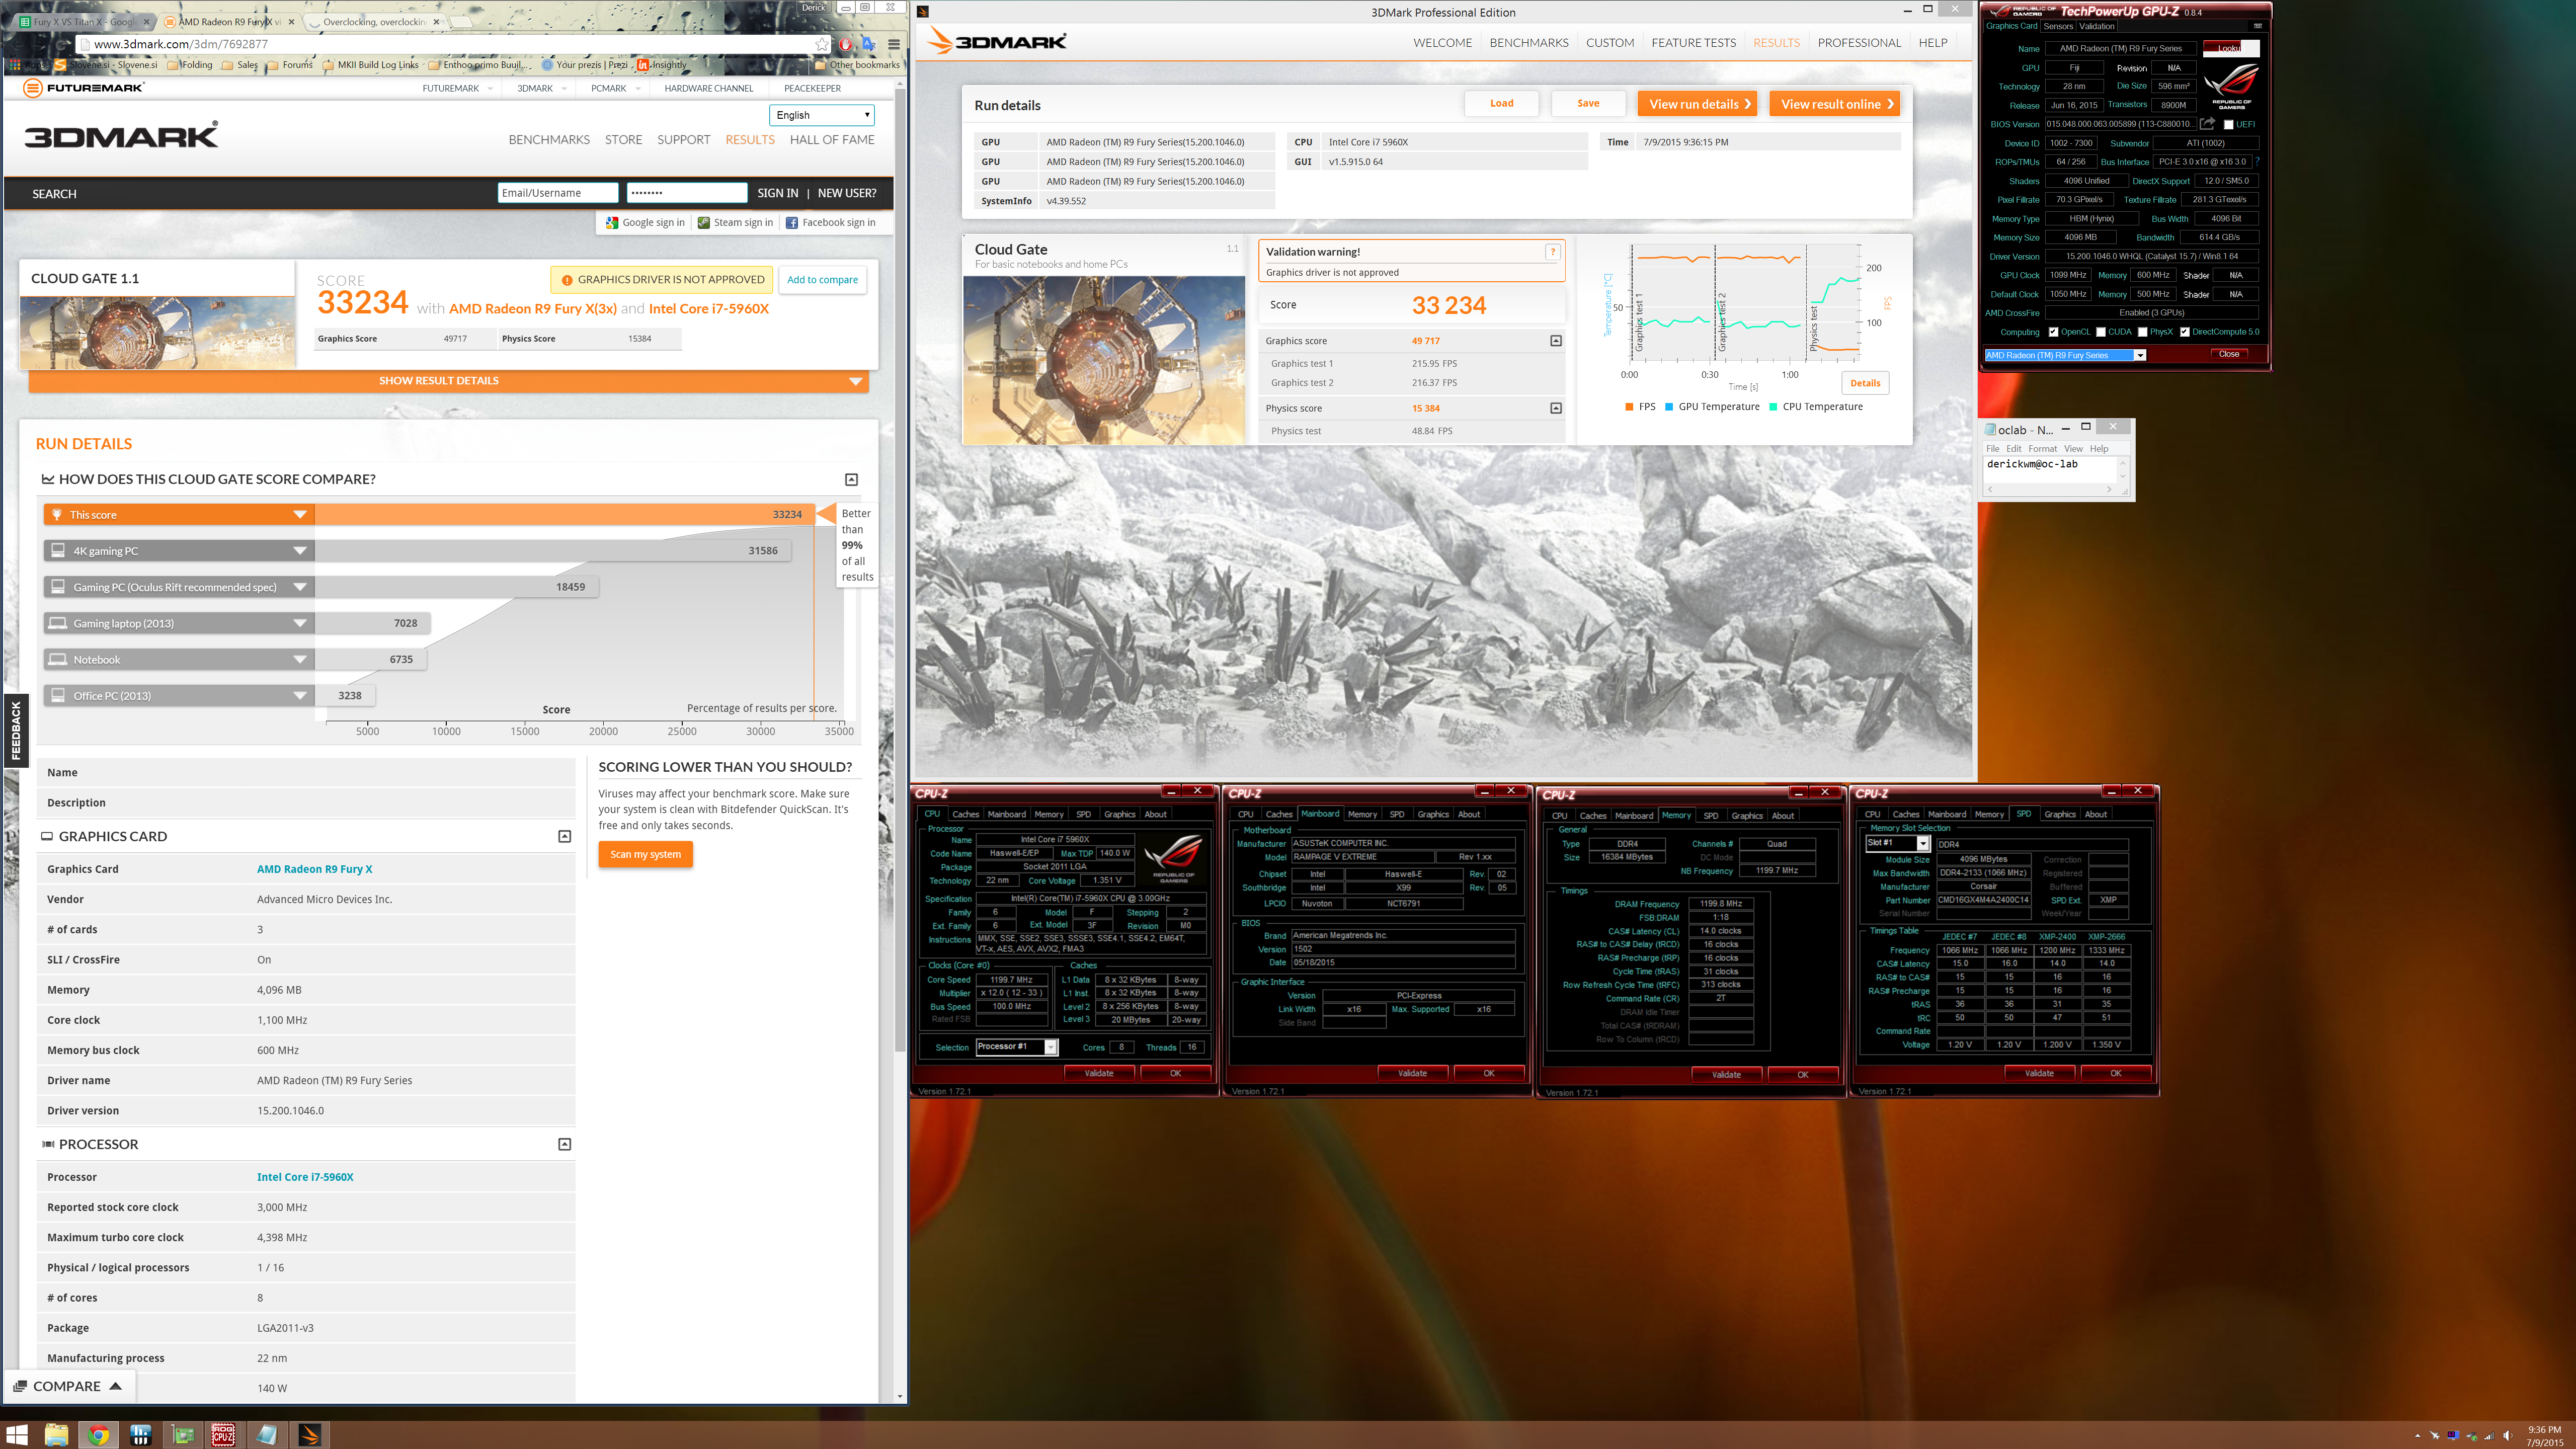Click the Chrome reload button

pos(62,44)
